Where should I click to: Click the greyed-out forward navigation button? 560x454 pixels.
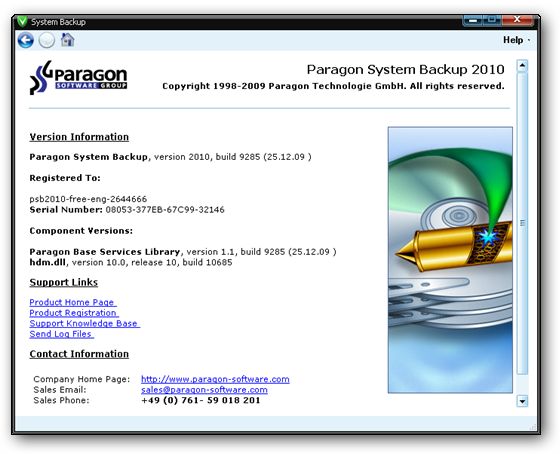(x=47, y=40)
